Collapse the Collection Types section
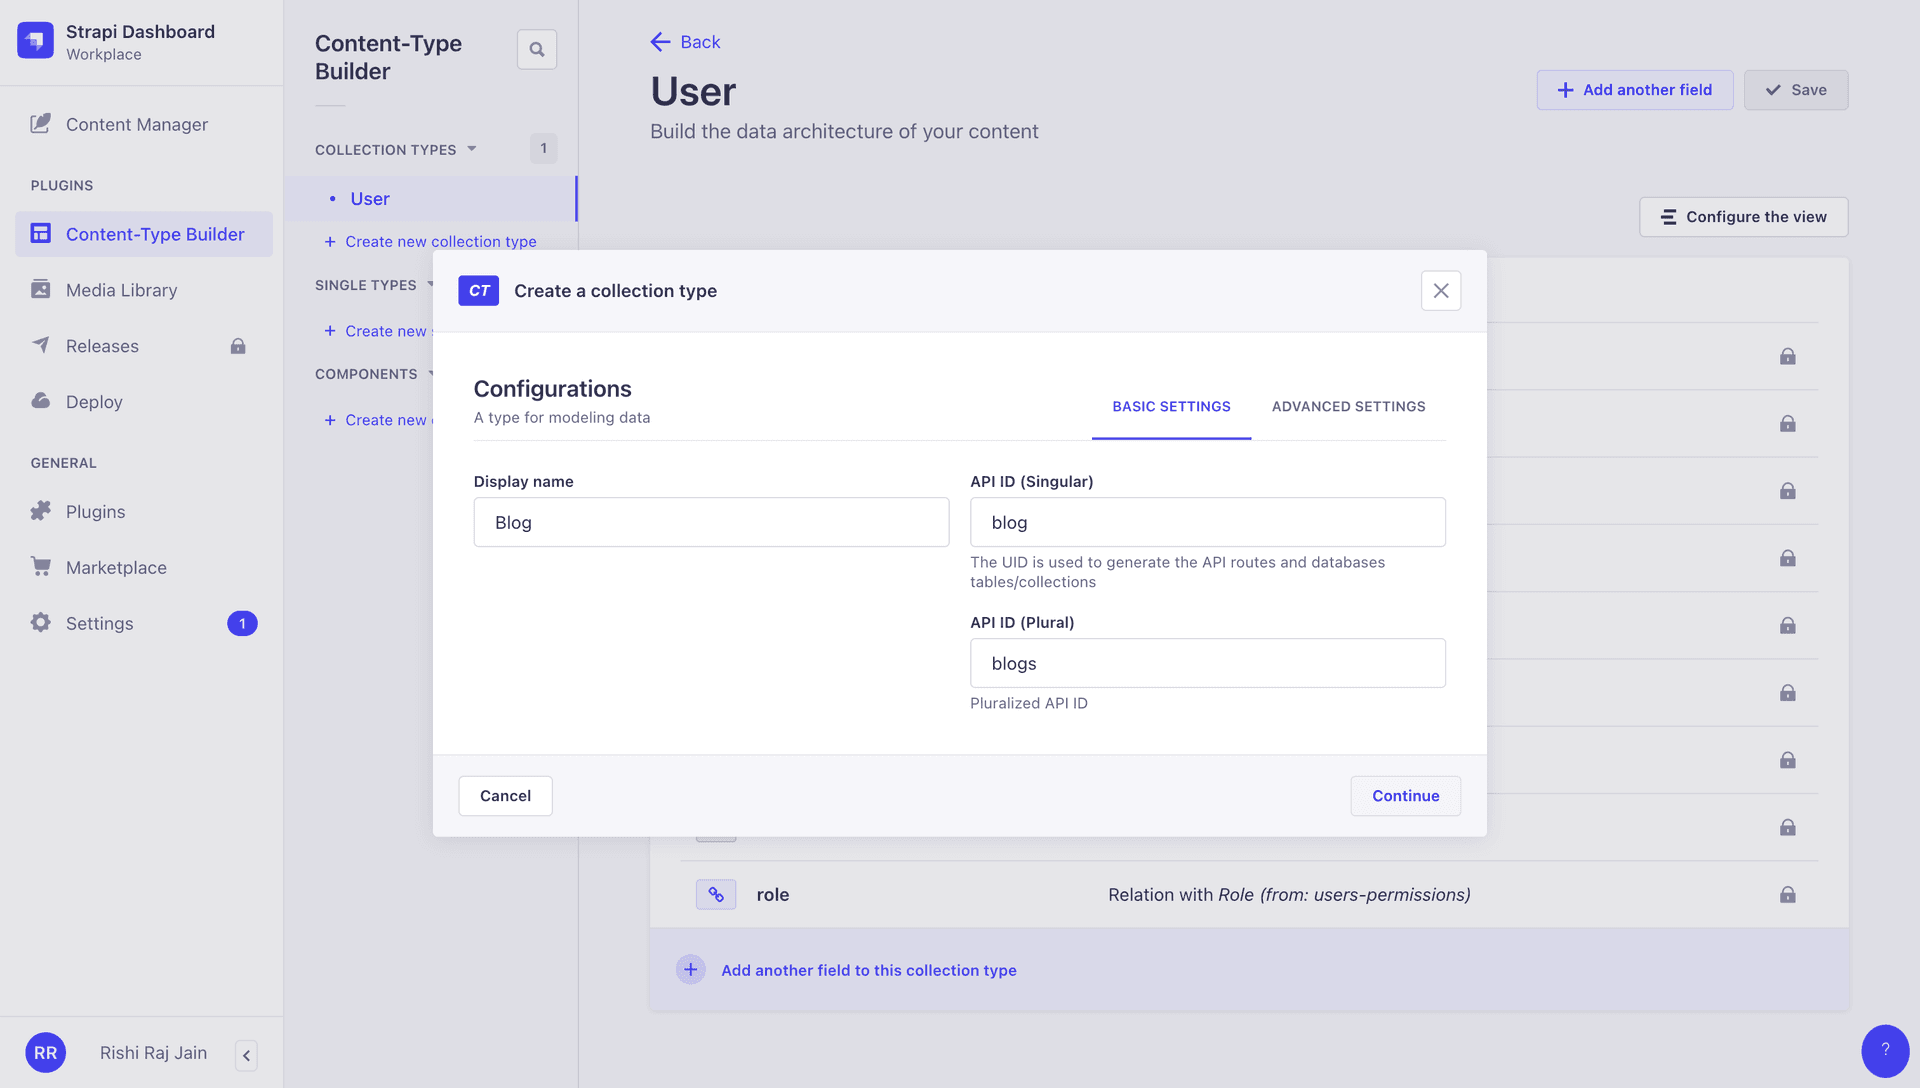Image resolution: width=1920 pixels, height=1088 pixels. [x=472, y=148]
